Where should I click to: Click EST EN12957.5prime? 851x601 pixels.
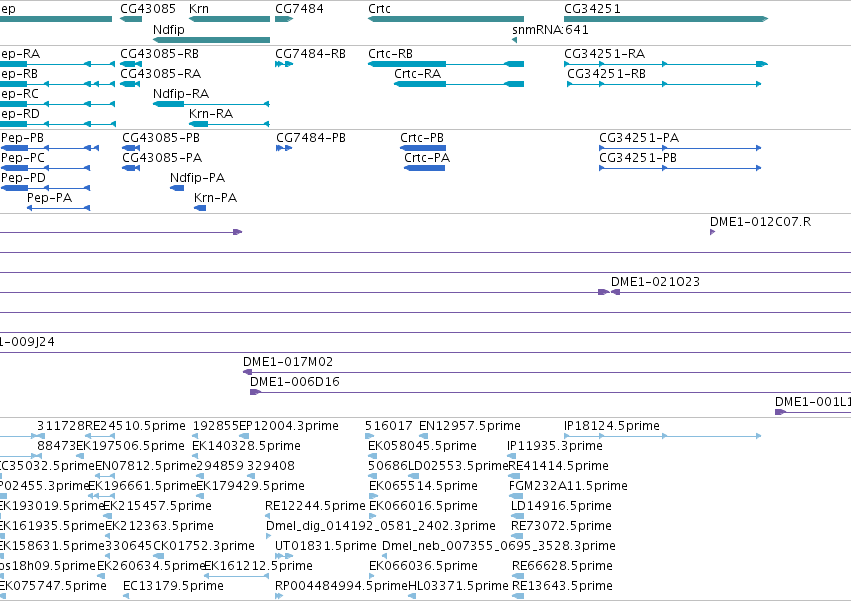click(469, 426)
